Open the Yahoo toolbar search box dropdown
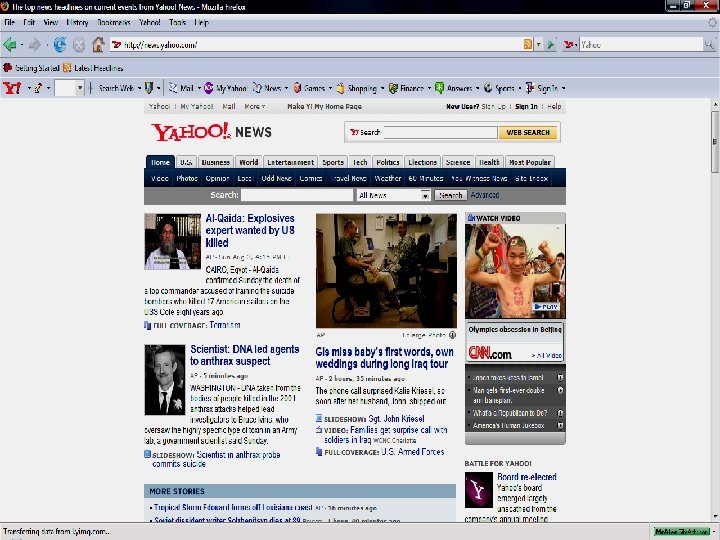720x540 pixels. [x=79, y=88]
